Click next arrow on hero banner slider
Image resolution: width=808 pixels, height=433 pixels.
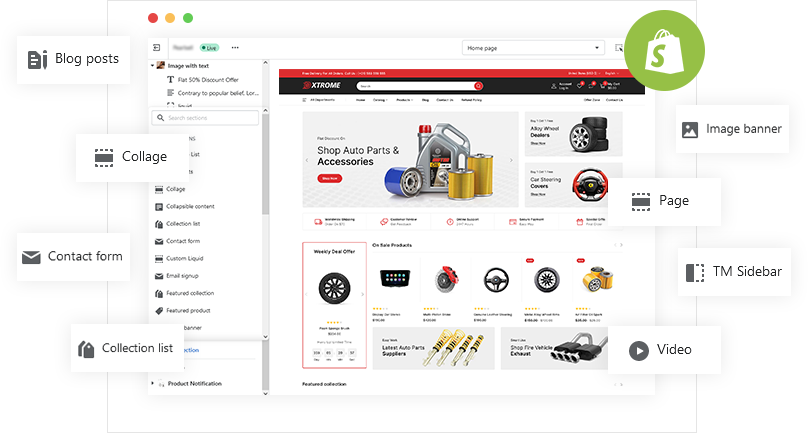pyautogui.click(x=512, y=160)
